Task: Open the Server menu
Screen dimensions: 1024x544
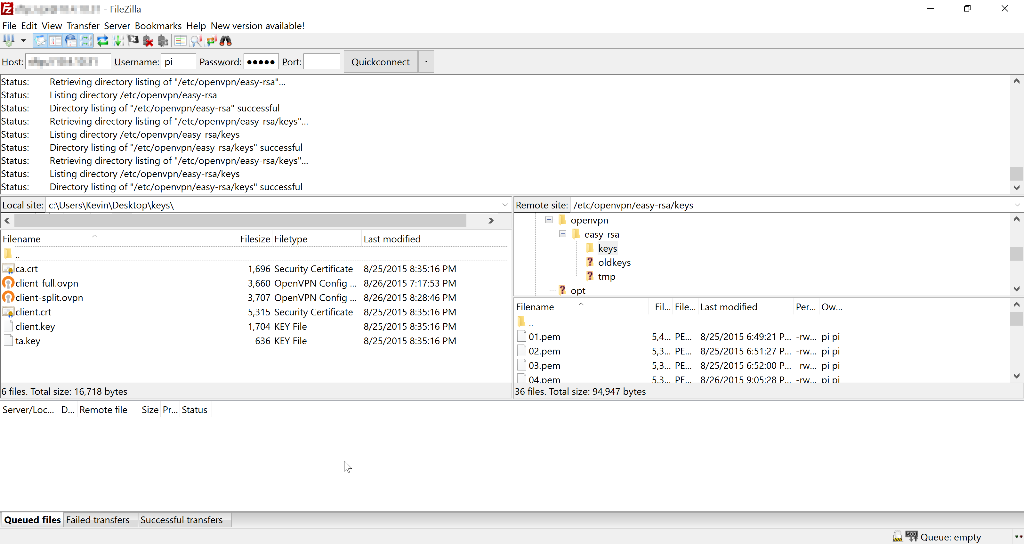Action: tap(117, 25)
